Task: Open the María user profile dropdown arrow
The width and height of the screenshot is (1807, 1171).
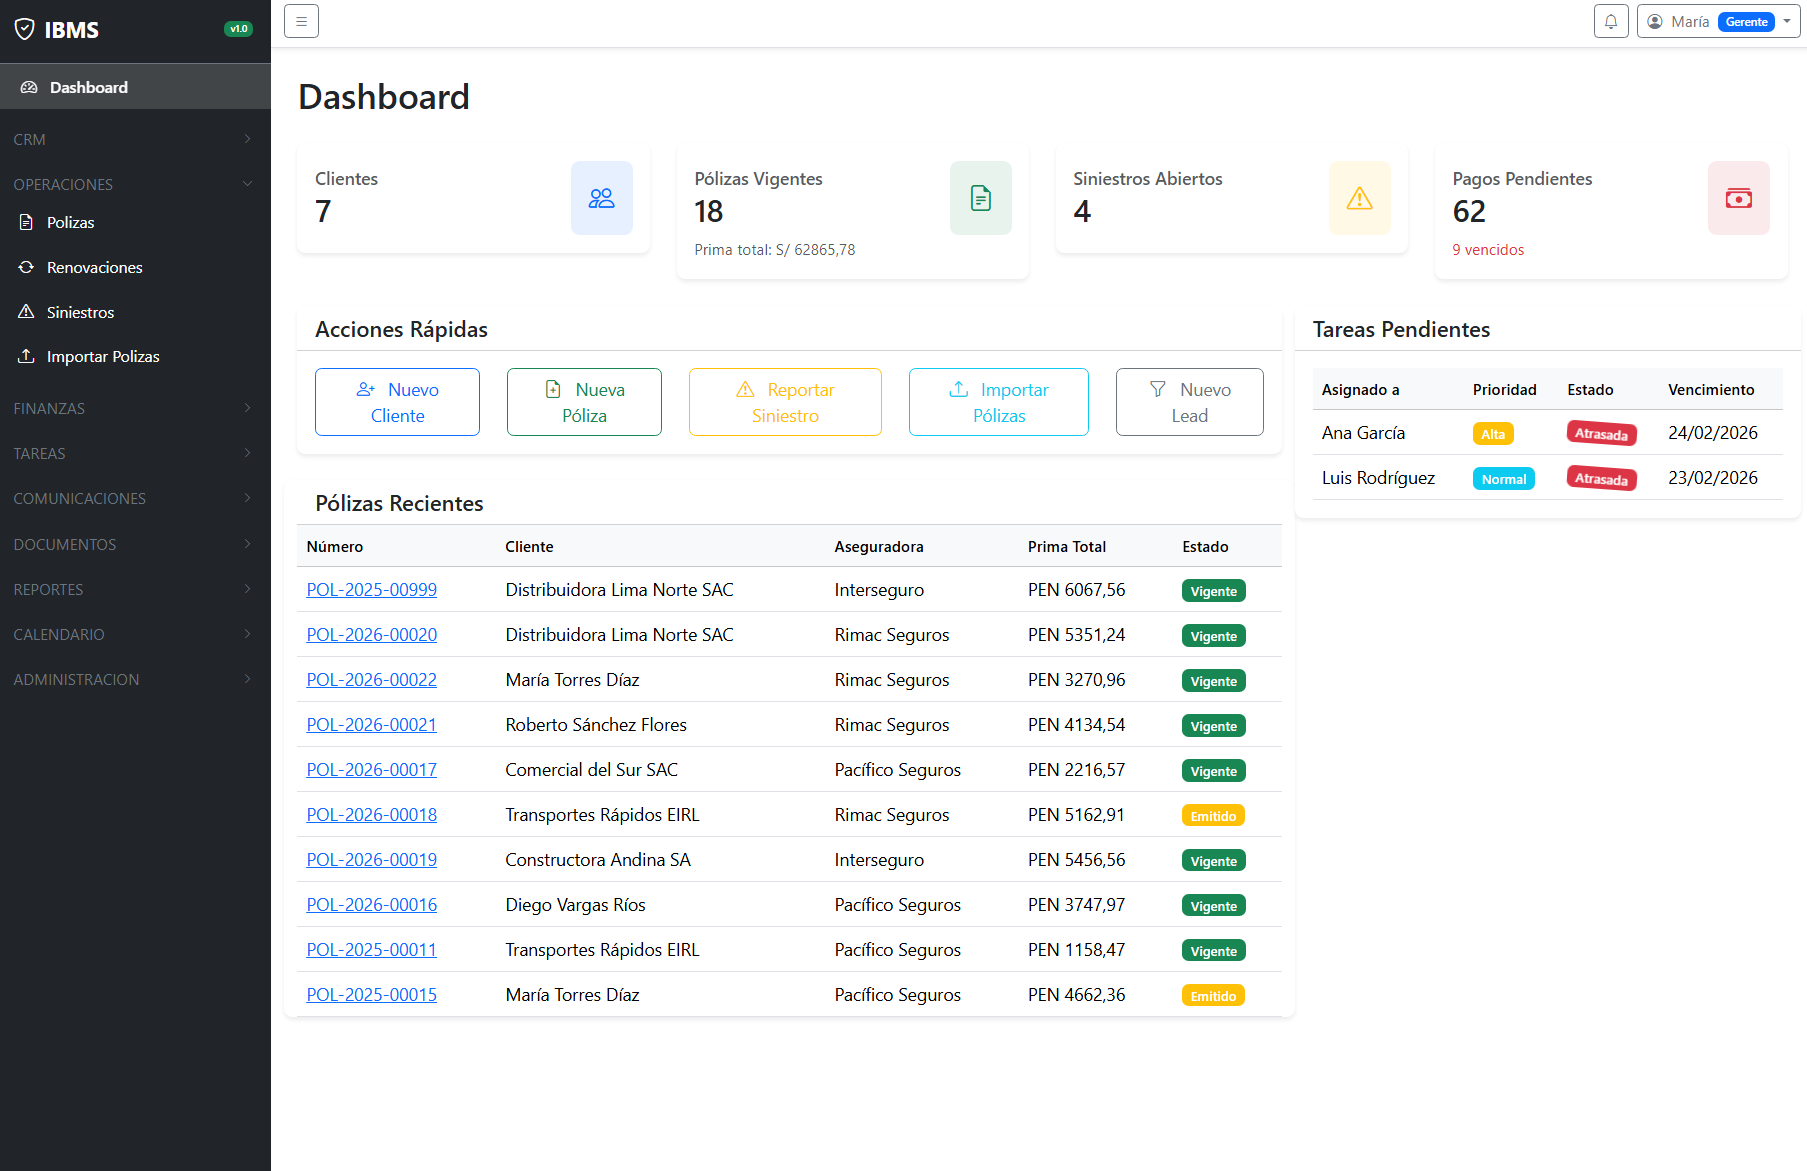Action: pyautogui.click(x=1788, y=21)
